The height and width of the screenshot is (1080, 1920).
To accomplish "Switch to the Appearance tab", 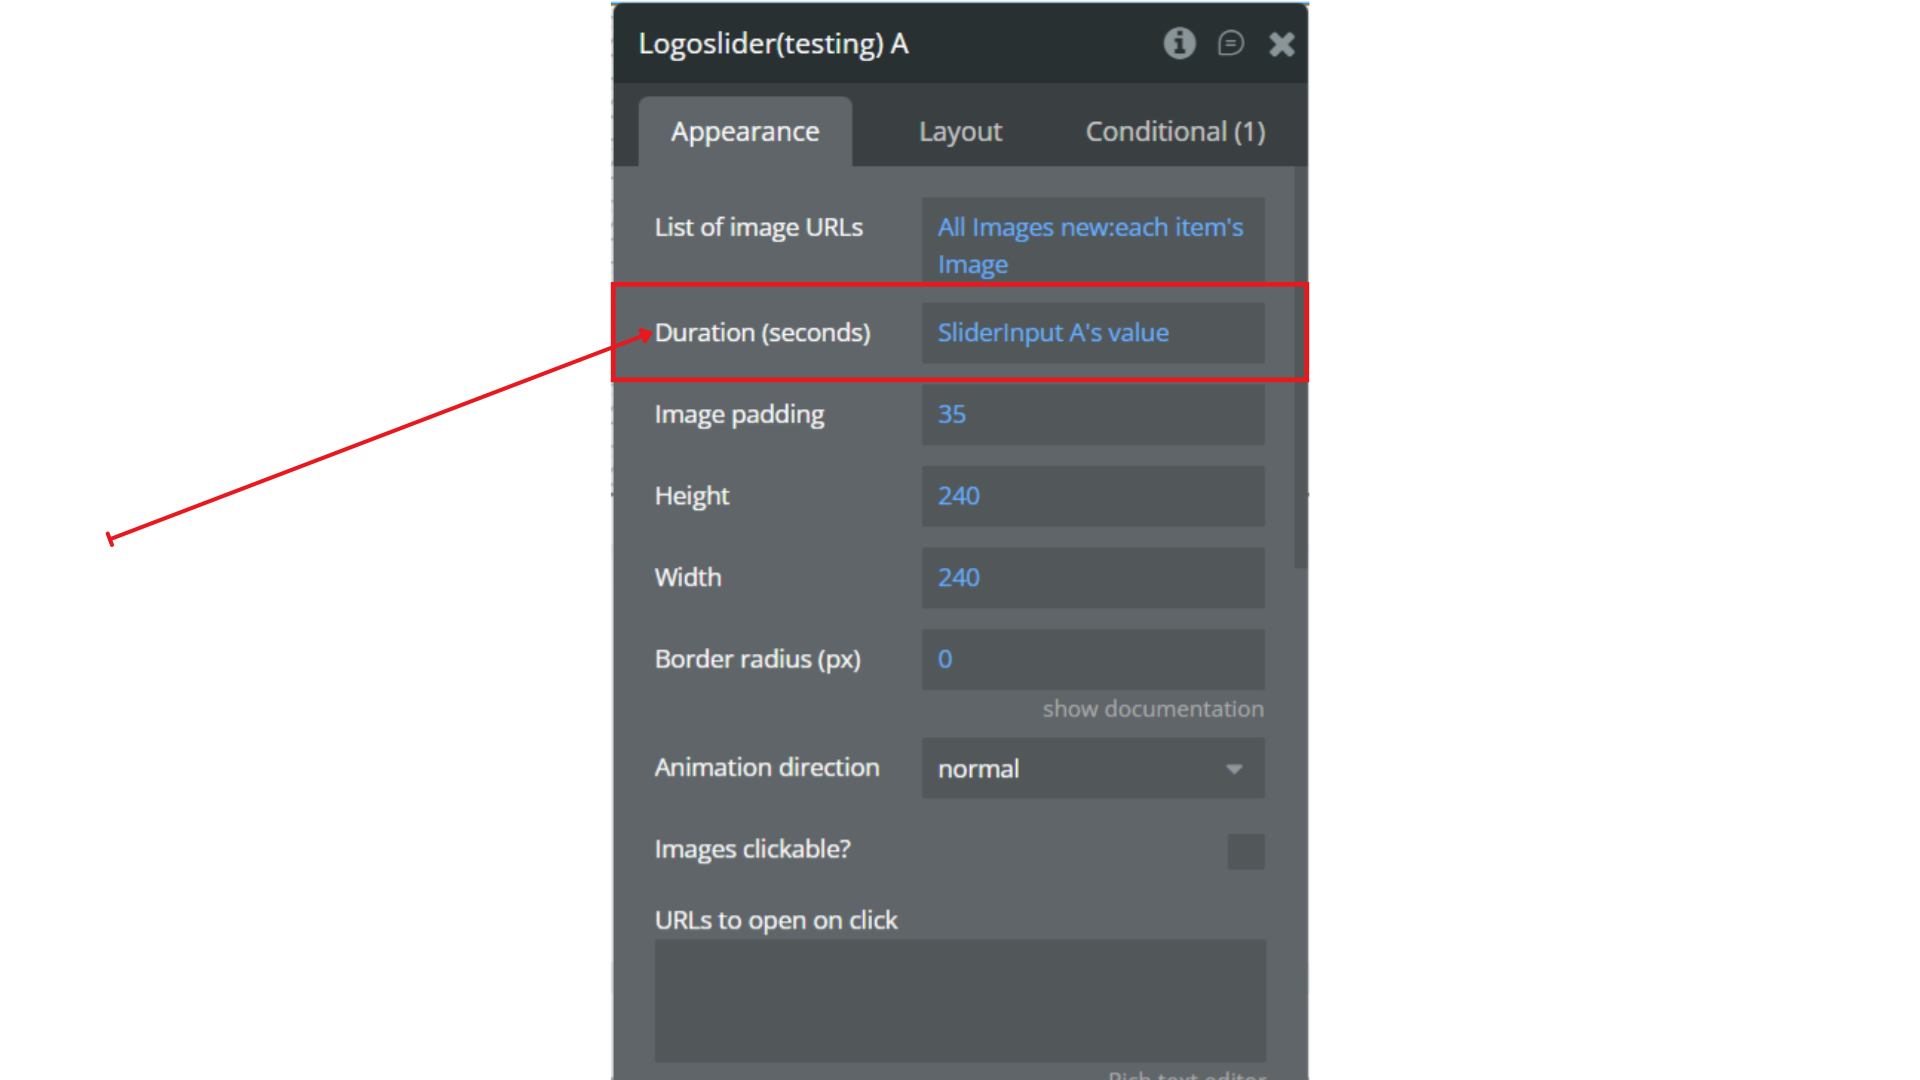I will coord(745,131).
